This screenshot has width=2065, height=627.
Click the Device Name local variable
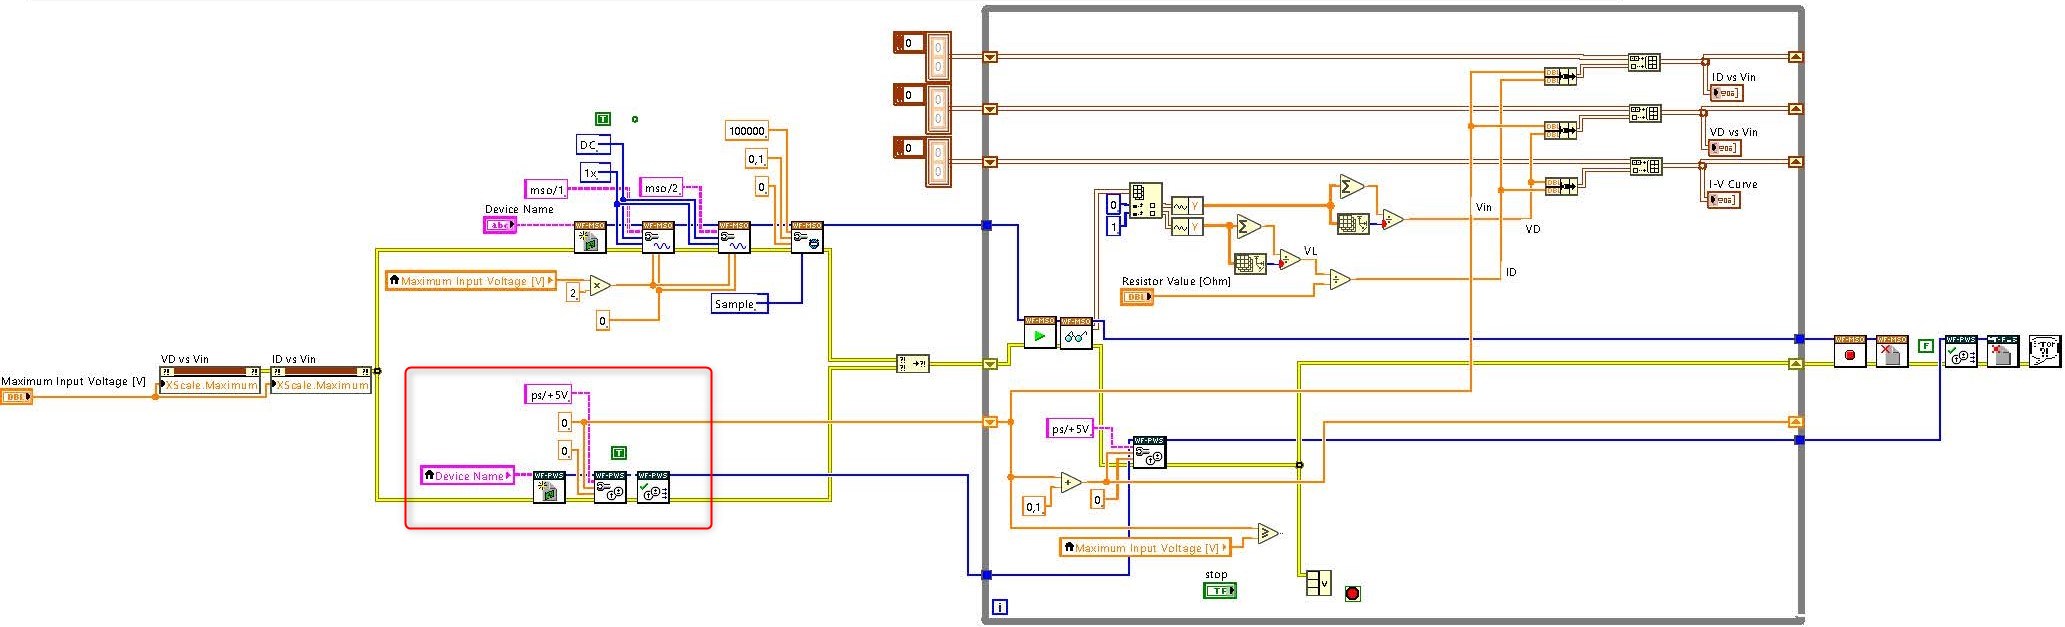(468, 475)
